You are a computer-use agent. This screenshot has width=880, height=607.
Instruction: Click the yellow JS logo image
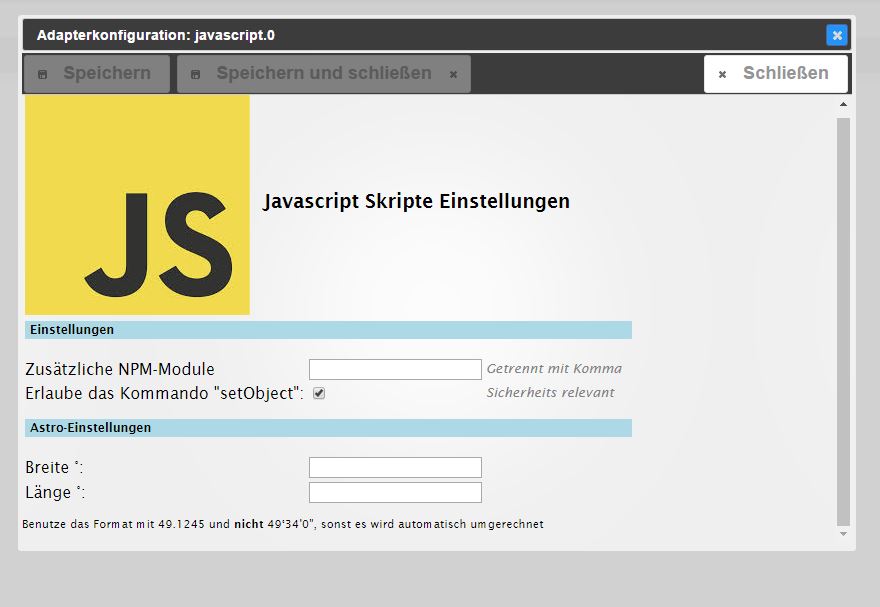(138, 205)
